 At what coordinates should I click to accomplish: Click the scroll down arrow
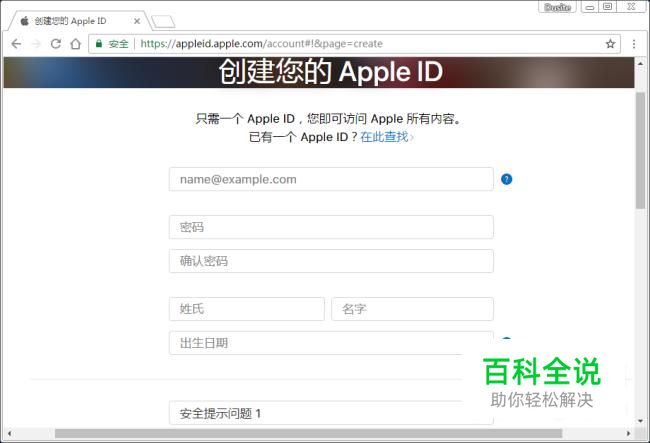tap(640, 421)
